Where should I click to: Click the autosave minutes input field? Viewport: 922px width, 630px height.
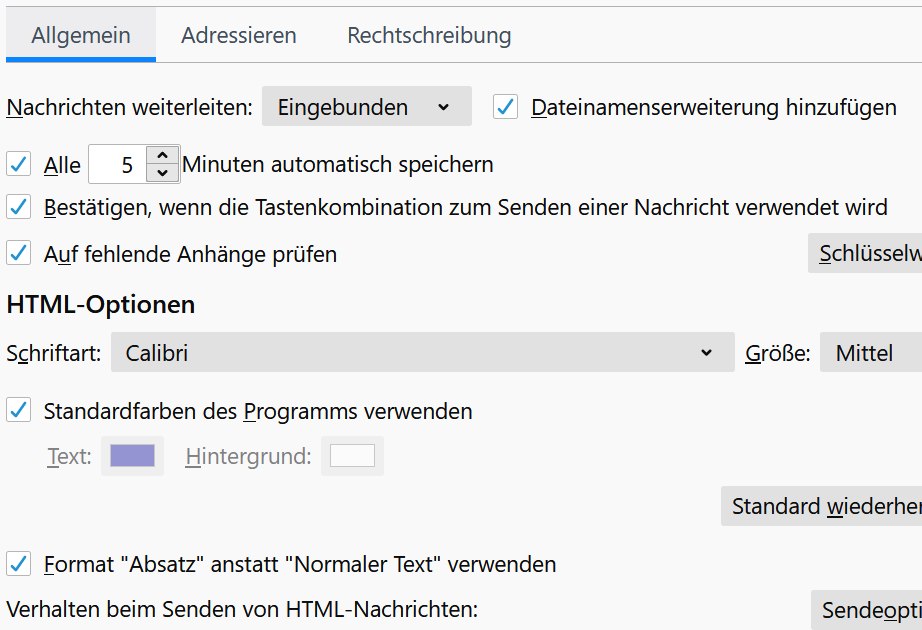(x=118, y=165)
